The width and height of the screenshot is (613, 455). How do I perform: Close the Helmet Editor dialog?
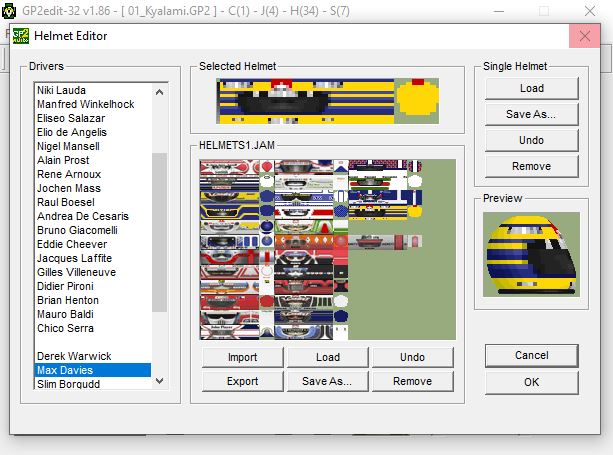583,37
